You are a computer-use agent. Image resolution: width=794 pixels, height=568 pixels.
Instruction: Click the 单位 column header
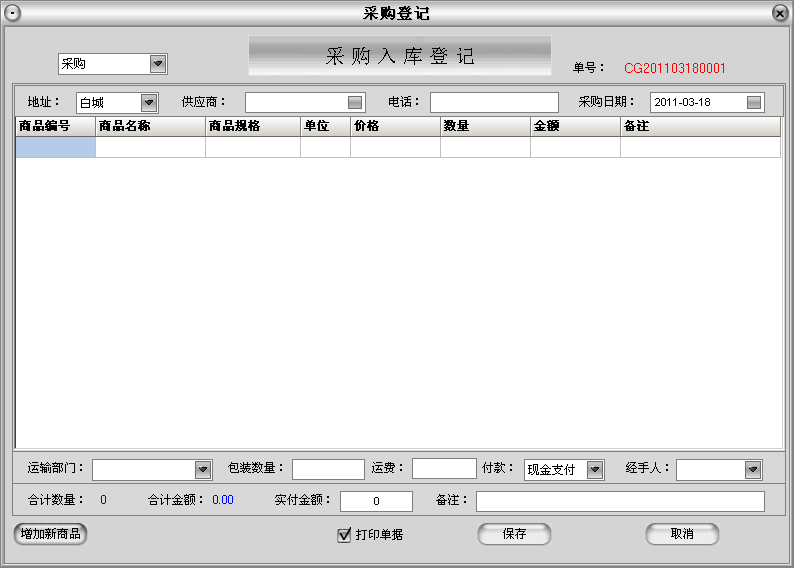click(x=325, y=126)
